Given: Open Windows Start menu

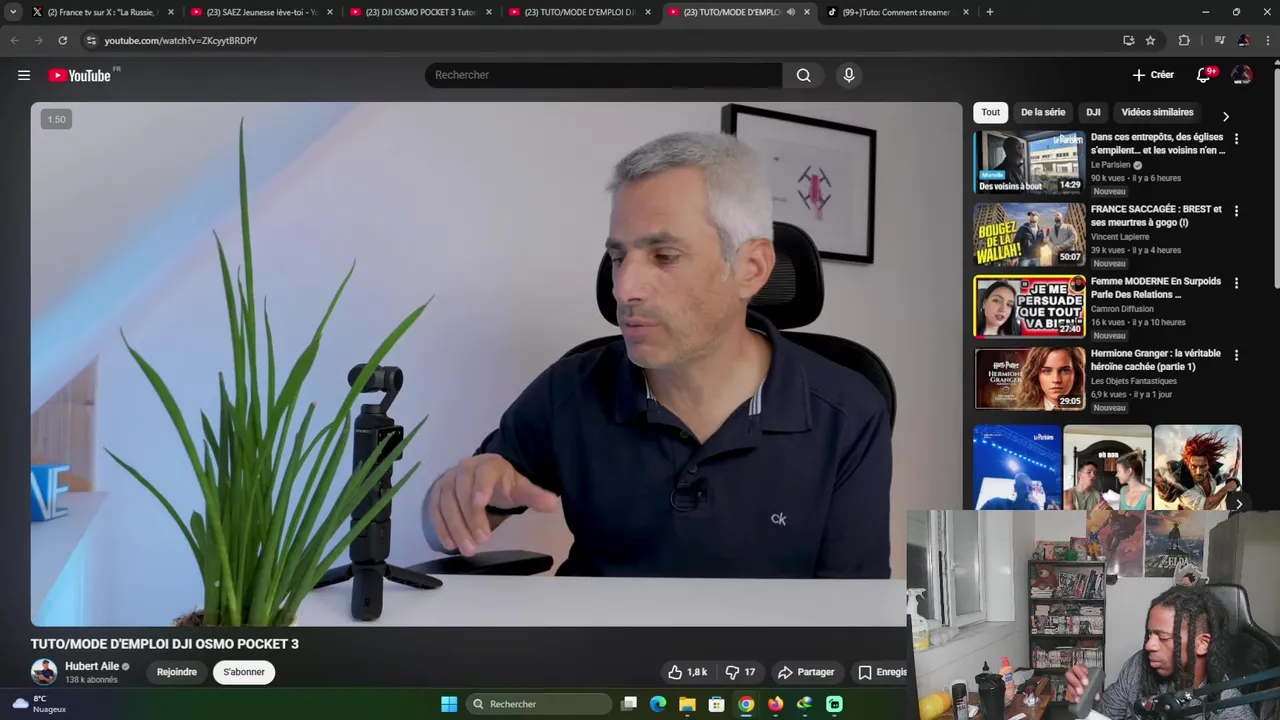Looking at the screenshot, I should [x=449, y=704].
